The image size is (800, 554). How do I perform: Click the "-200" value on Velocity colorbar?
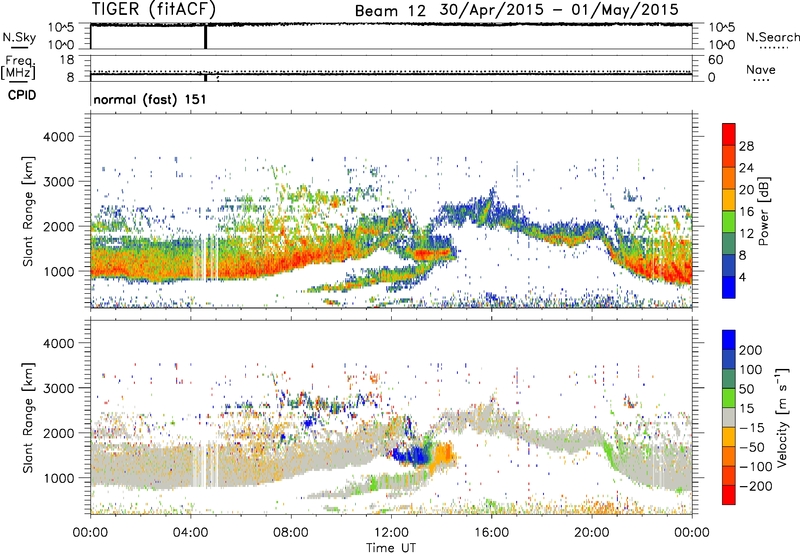tap(756, 486)
